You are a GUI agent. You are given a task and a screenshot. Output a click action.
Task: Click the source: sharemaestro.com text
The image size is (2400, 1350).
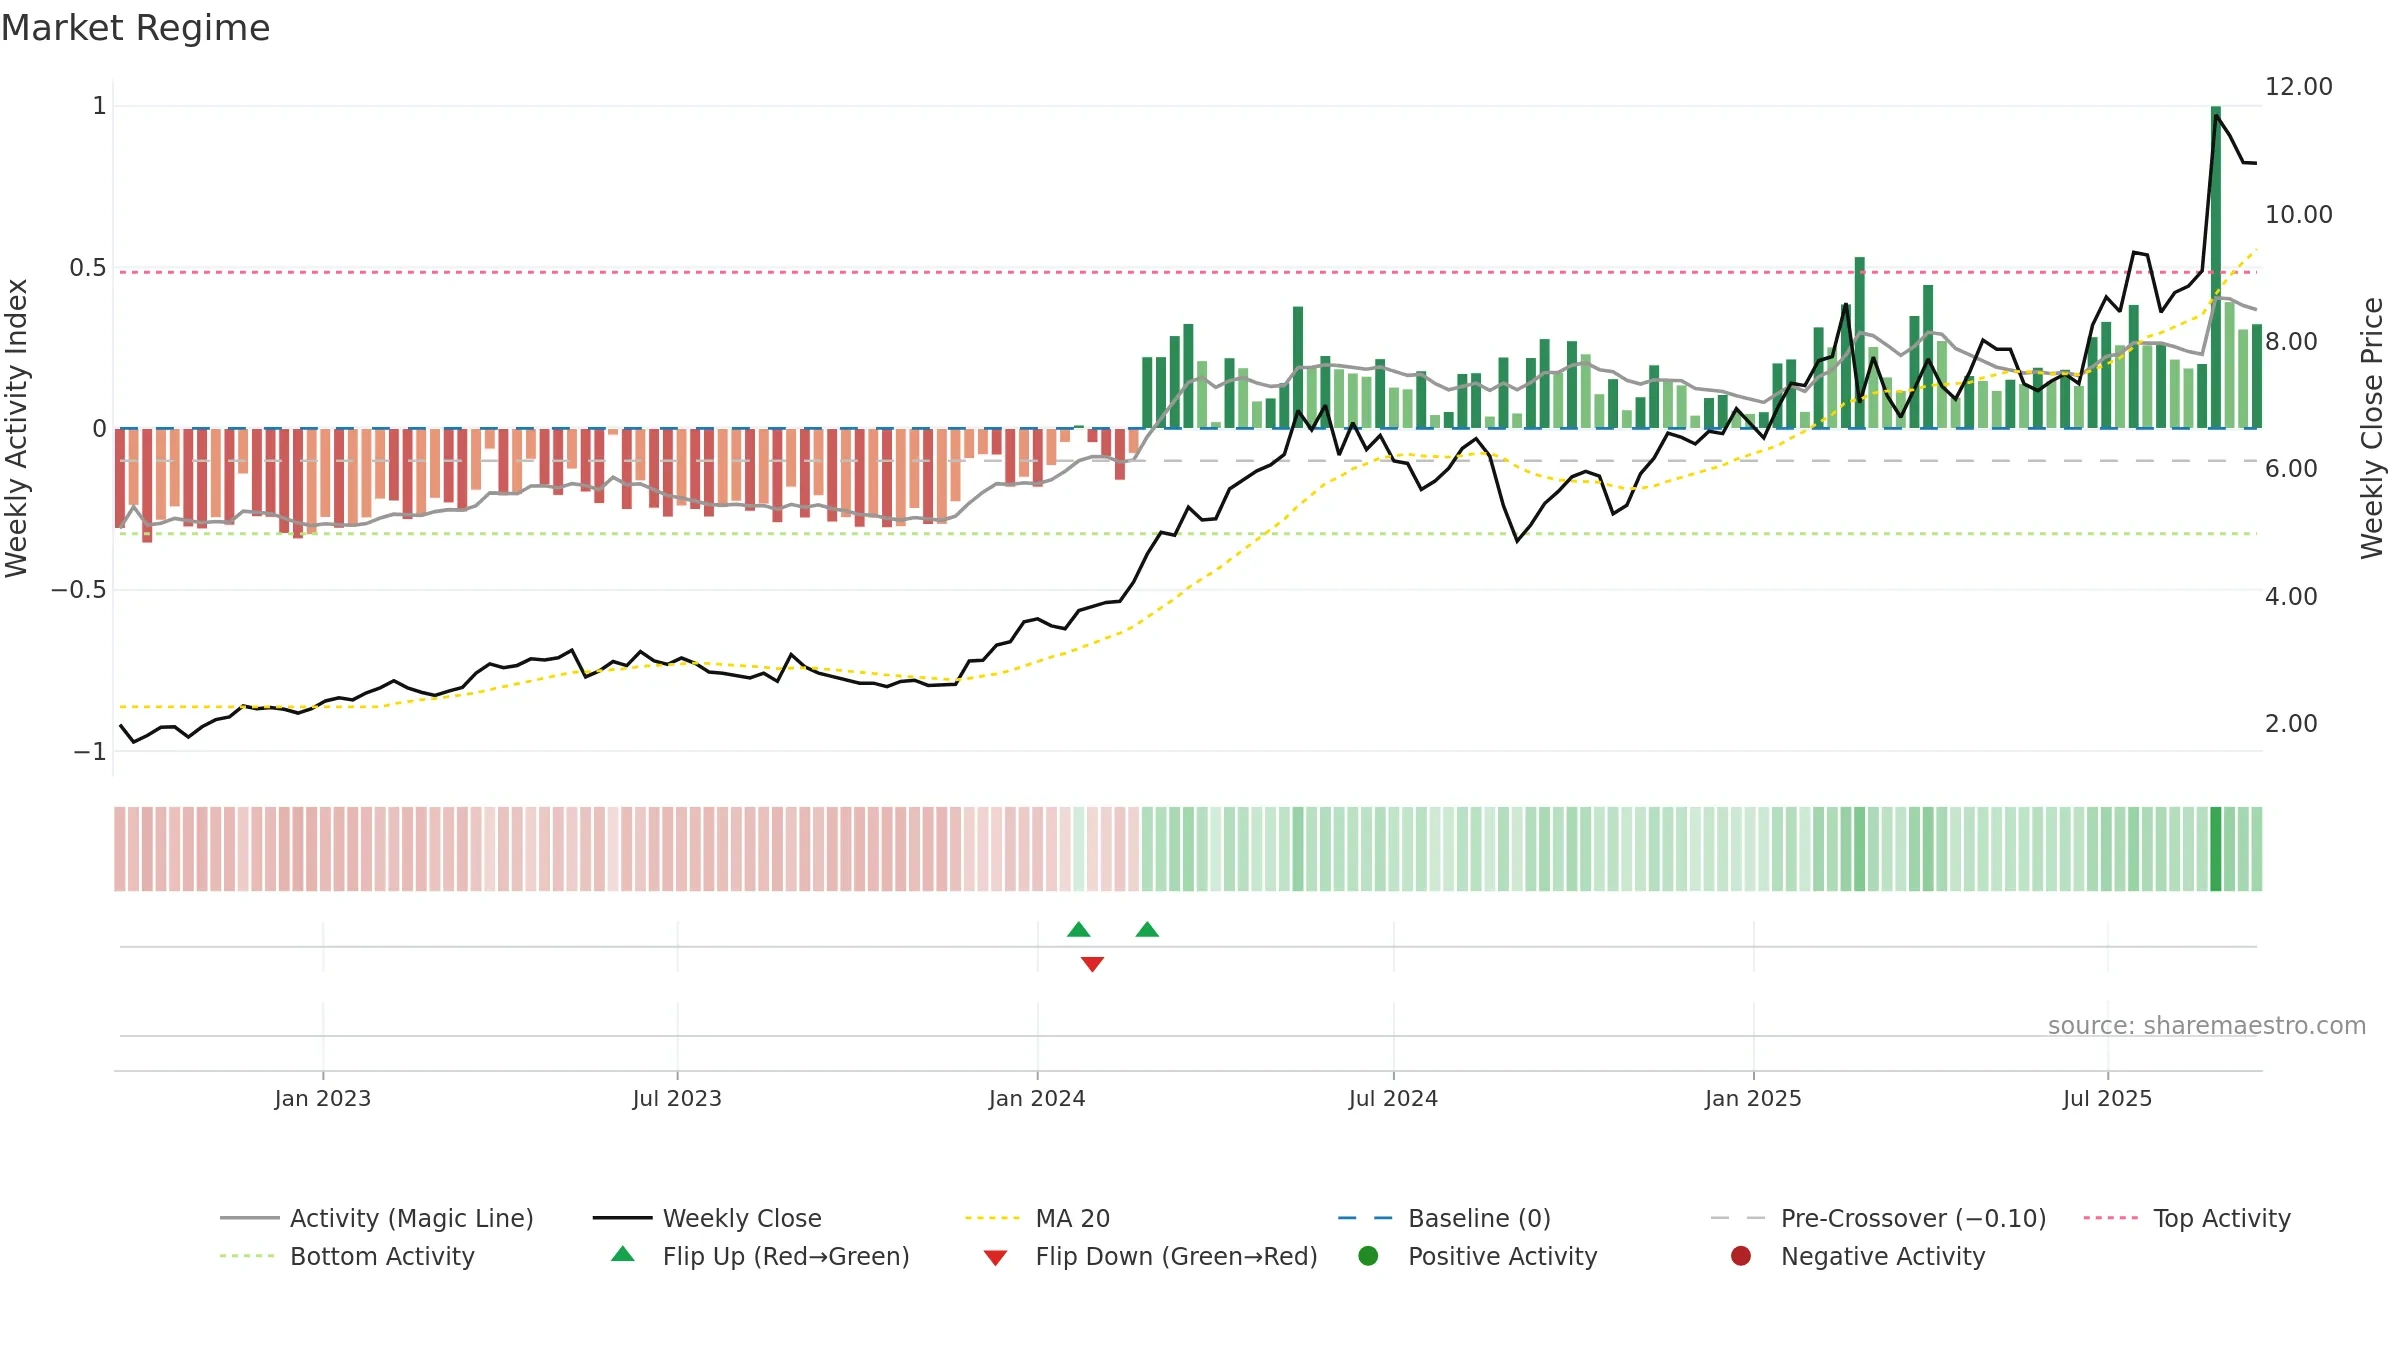pyautogui.click(x=2207, y=1026)
